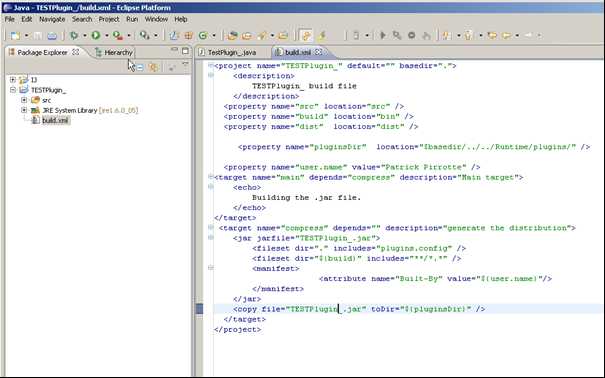Switch to TestPlugin_.java editor tab

tap(232, 52)
